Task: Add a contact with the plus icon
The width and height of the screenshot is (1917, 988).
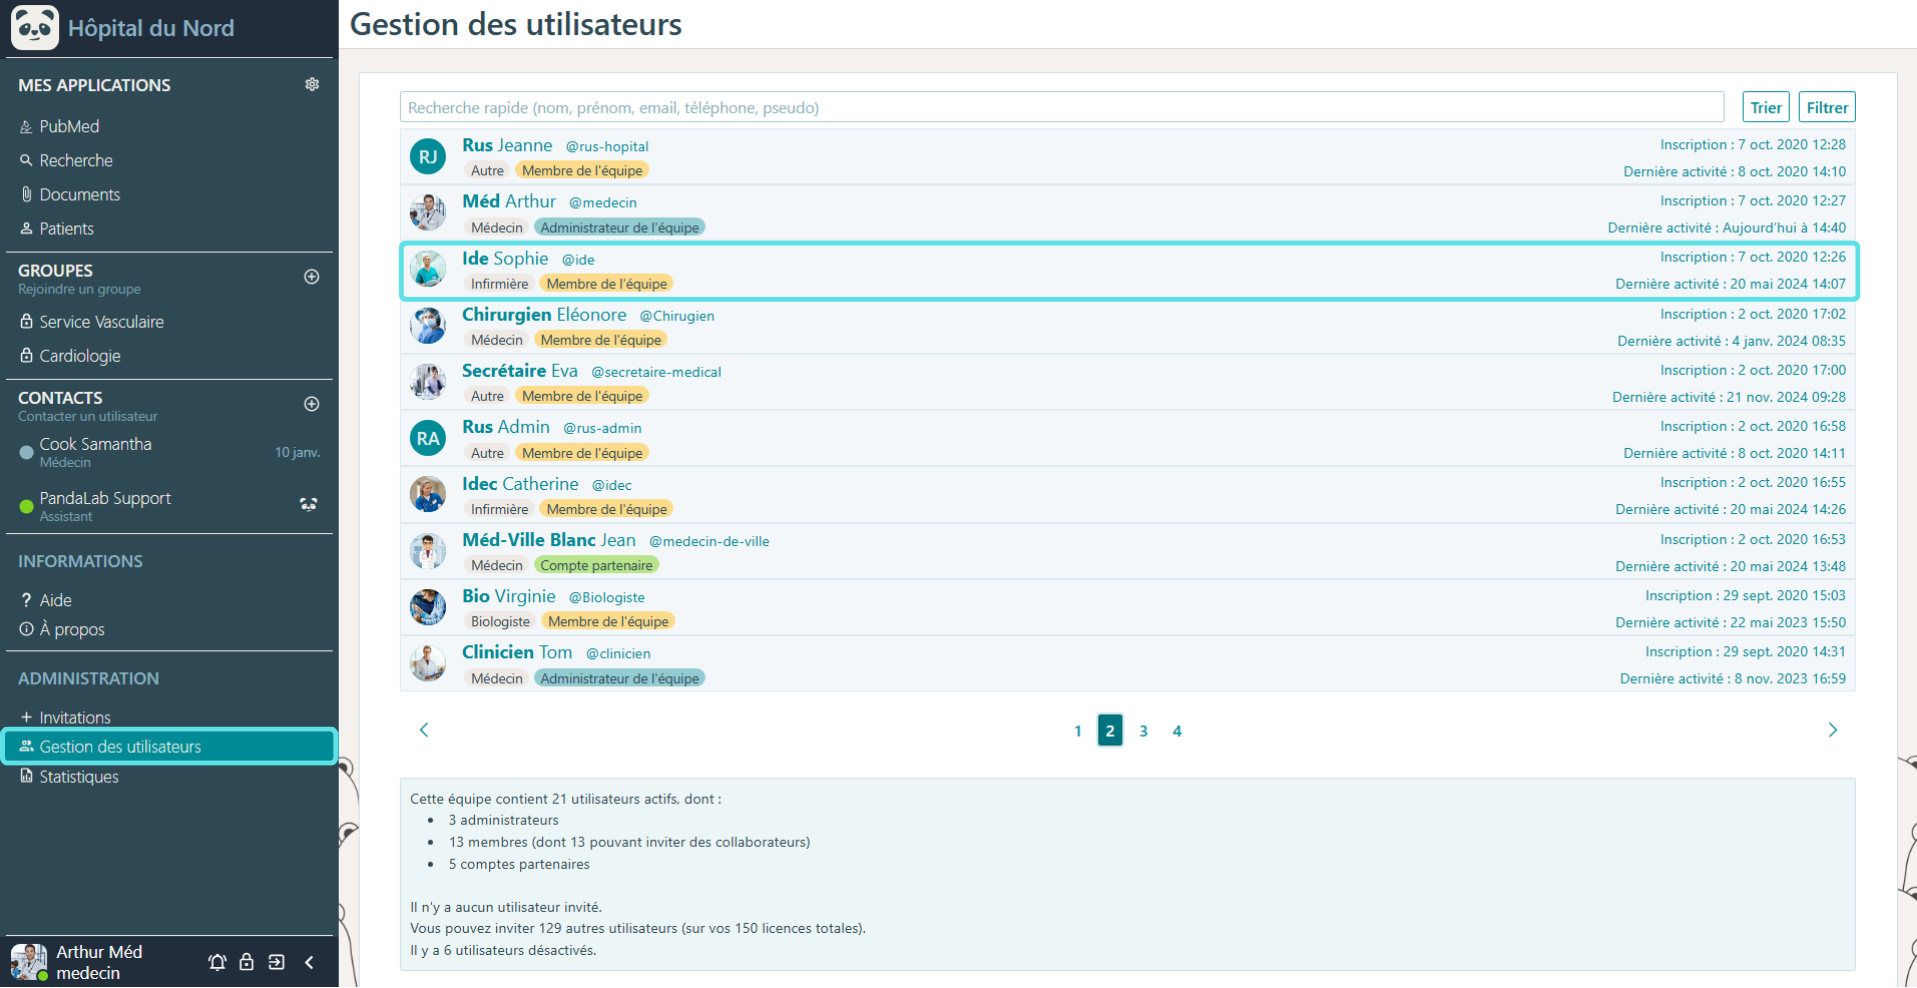Action: pos(312,404)
